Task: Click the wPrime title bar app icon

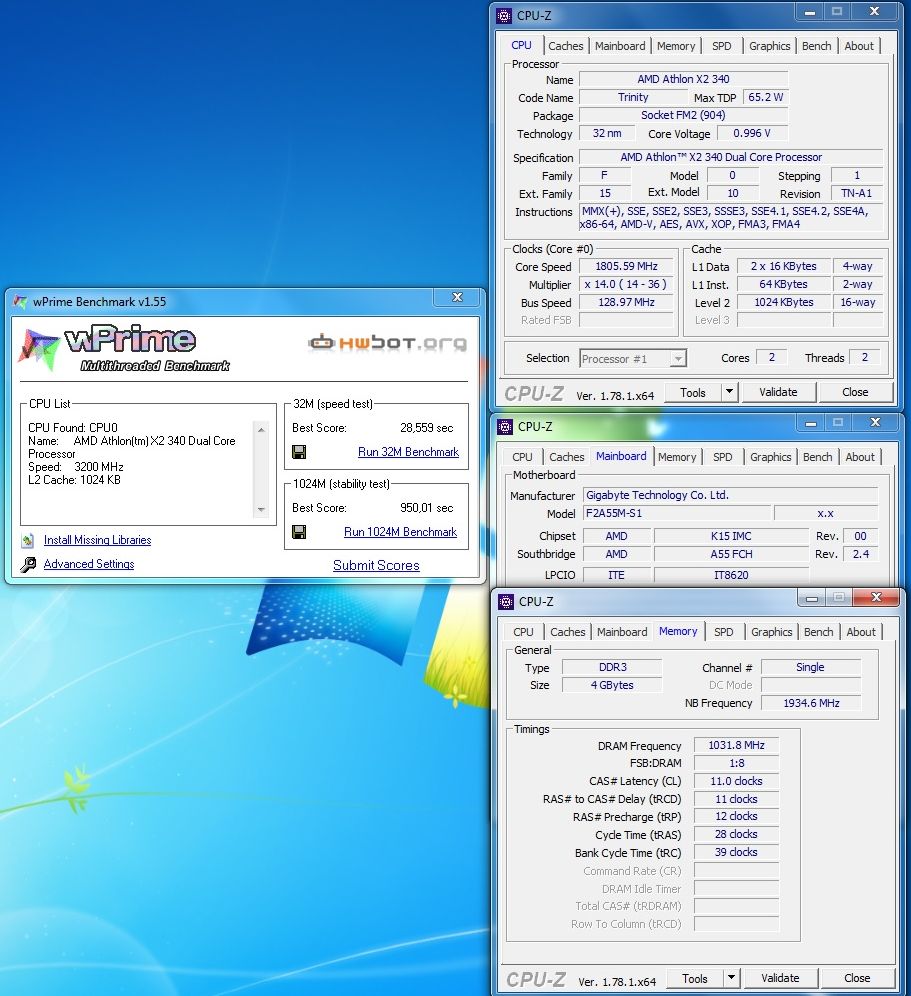Action: point(20,302)
